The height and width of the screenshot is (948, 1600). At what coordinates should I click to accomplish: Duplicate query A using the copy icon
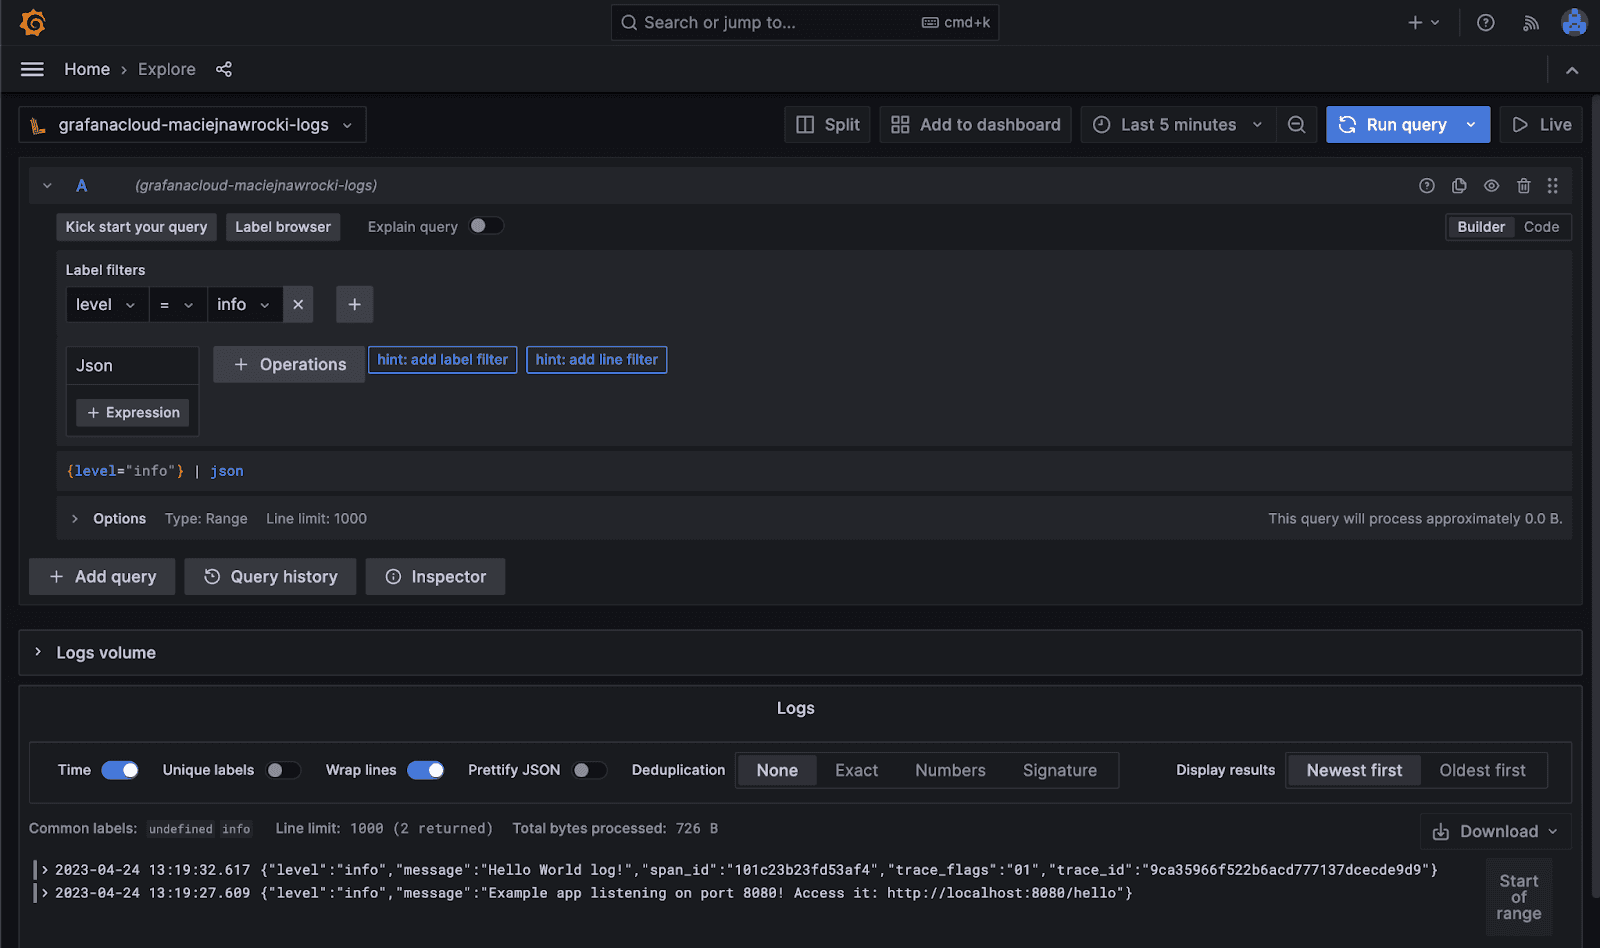click(1458, 185)
